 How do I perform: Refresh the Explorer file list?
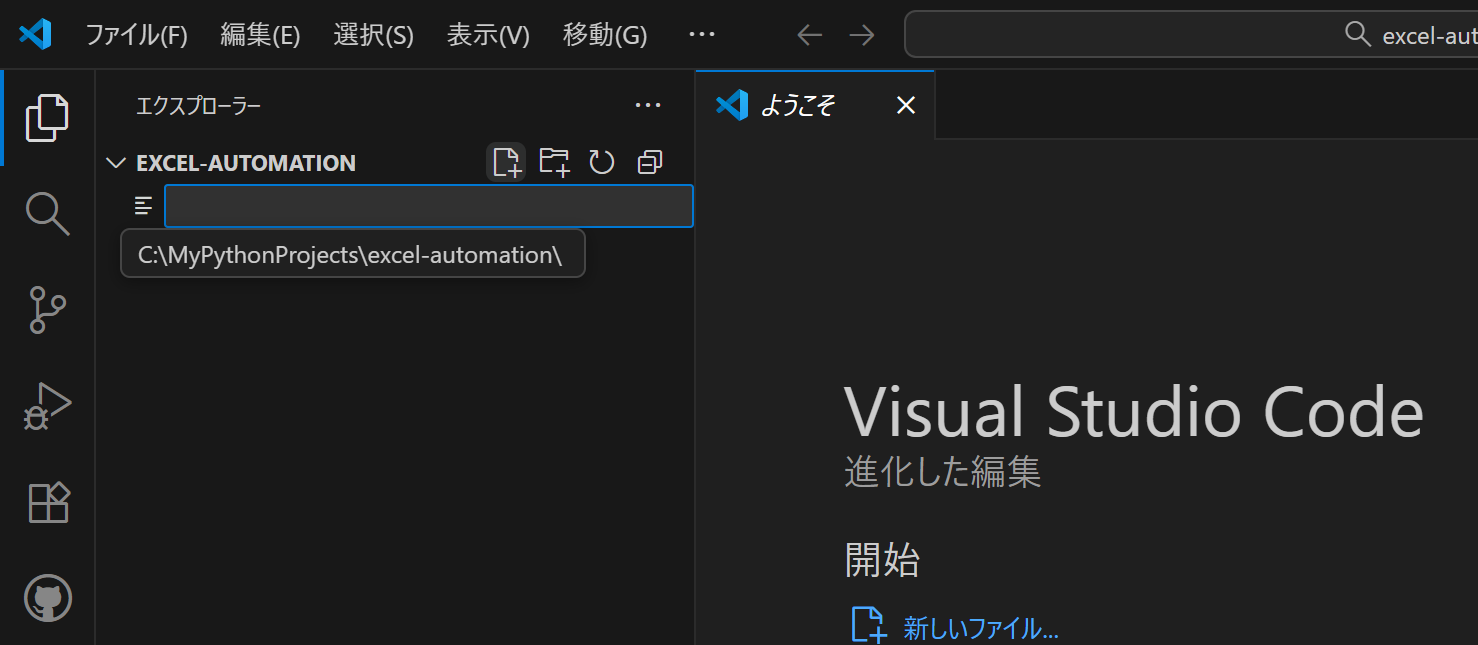coord(601,161)
